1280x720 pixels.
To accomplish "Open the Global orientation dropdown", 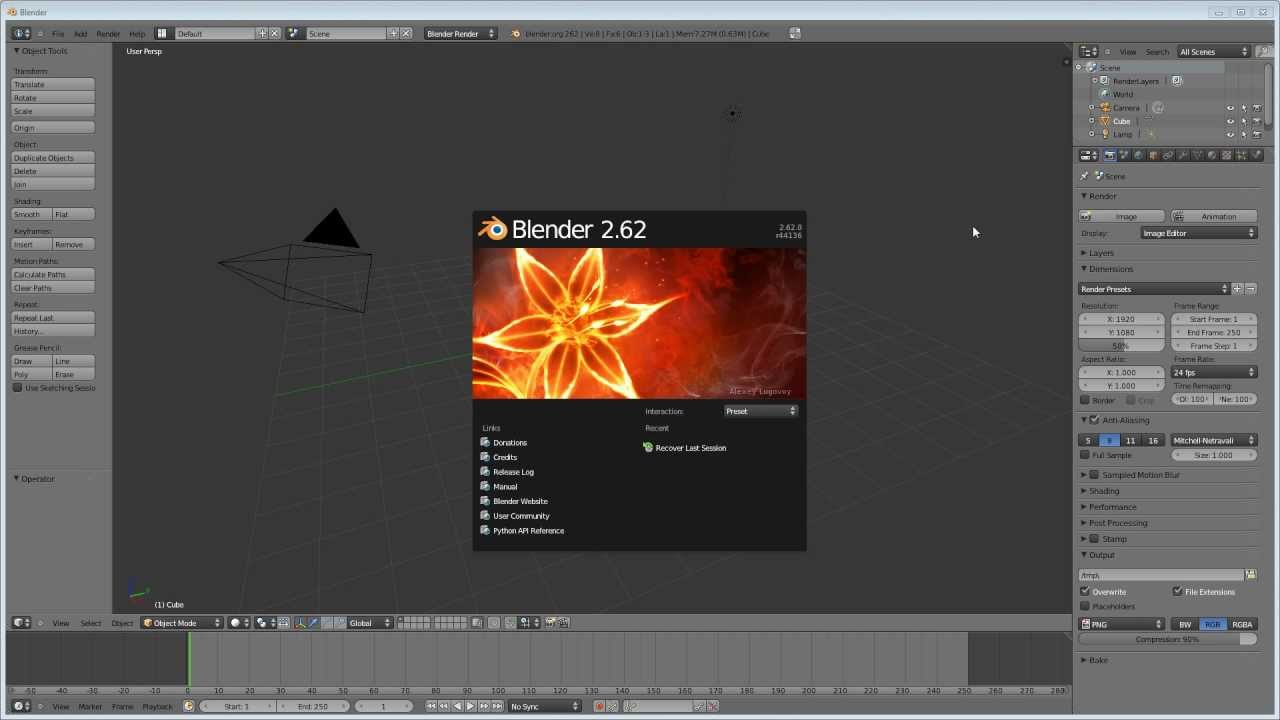I will pyautogui.click(x=369, y=622).
